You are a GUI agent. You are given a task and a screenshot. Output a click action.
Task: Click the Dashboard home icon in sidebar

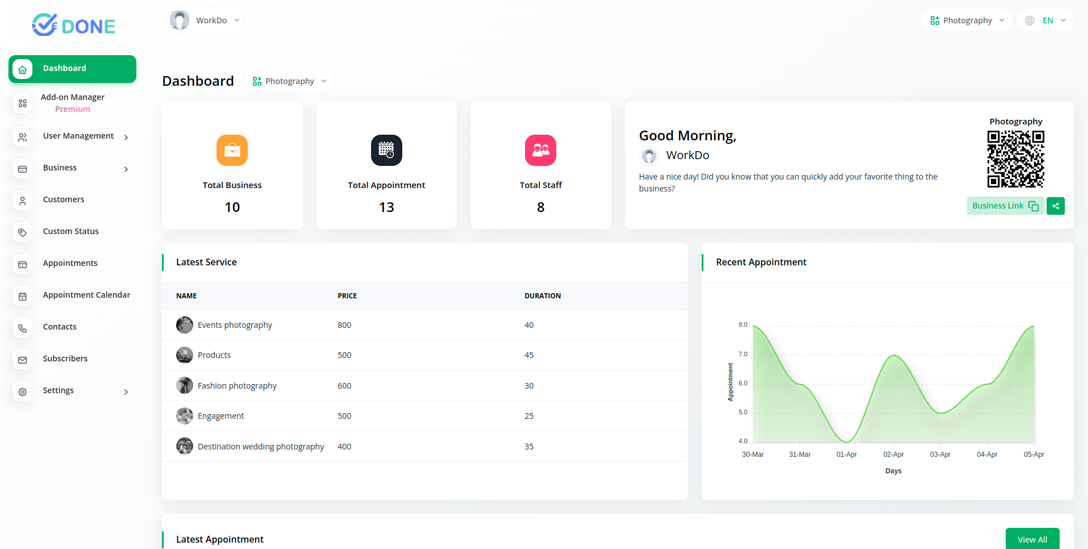click(x=22, y=69)
